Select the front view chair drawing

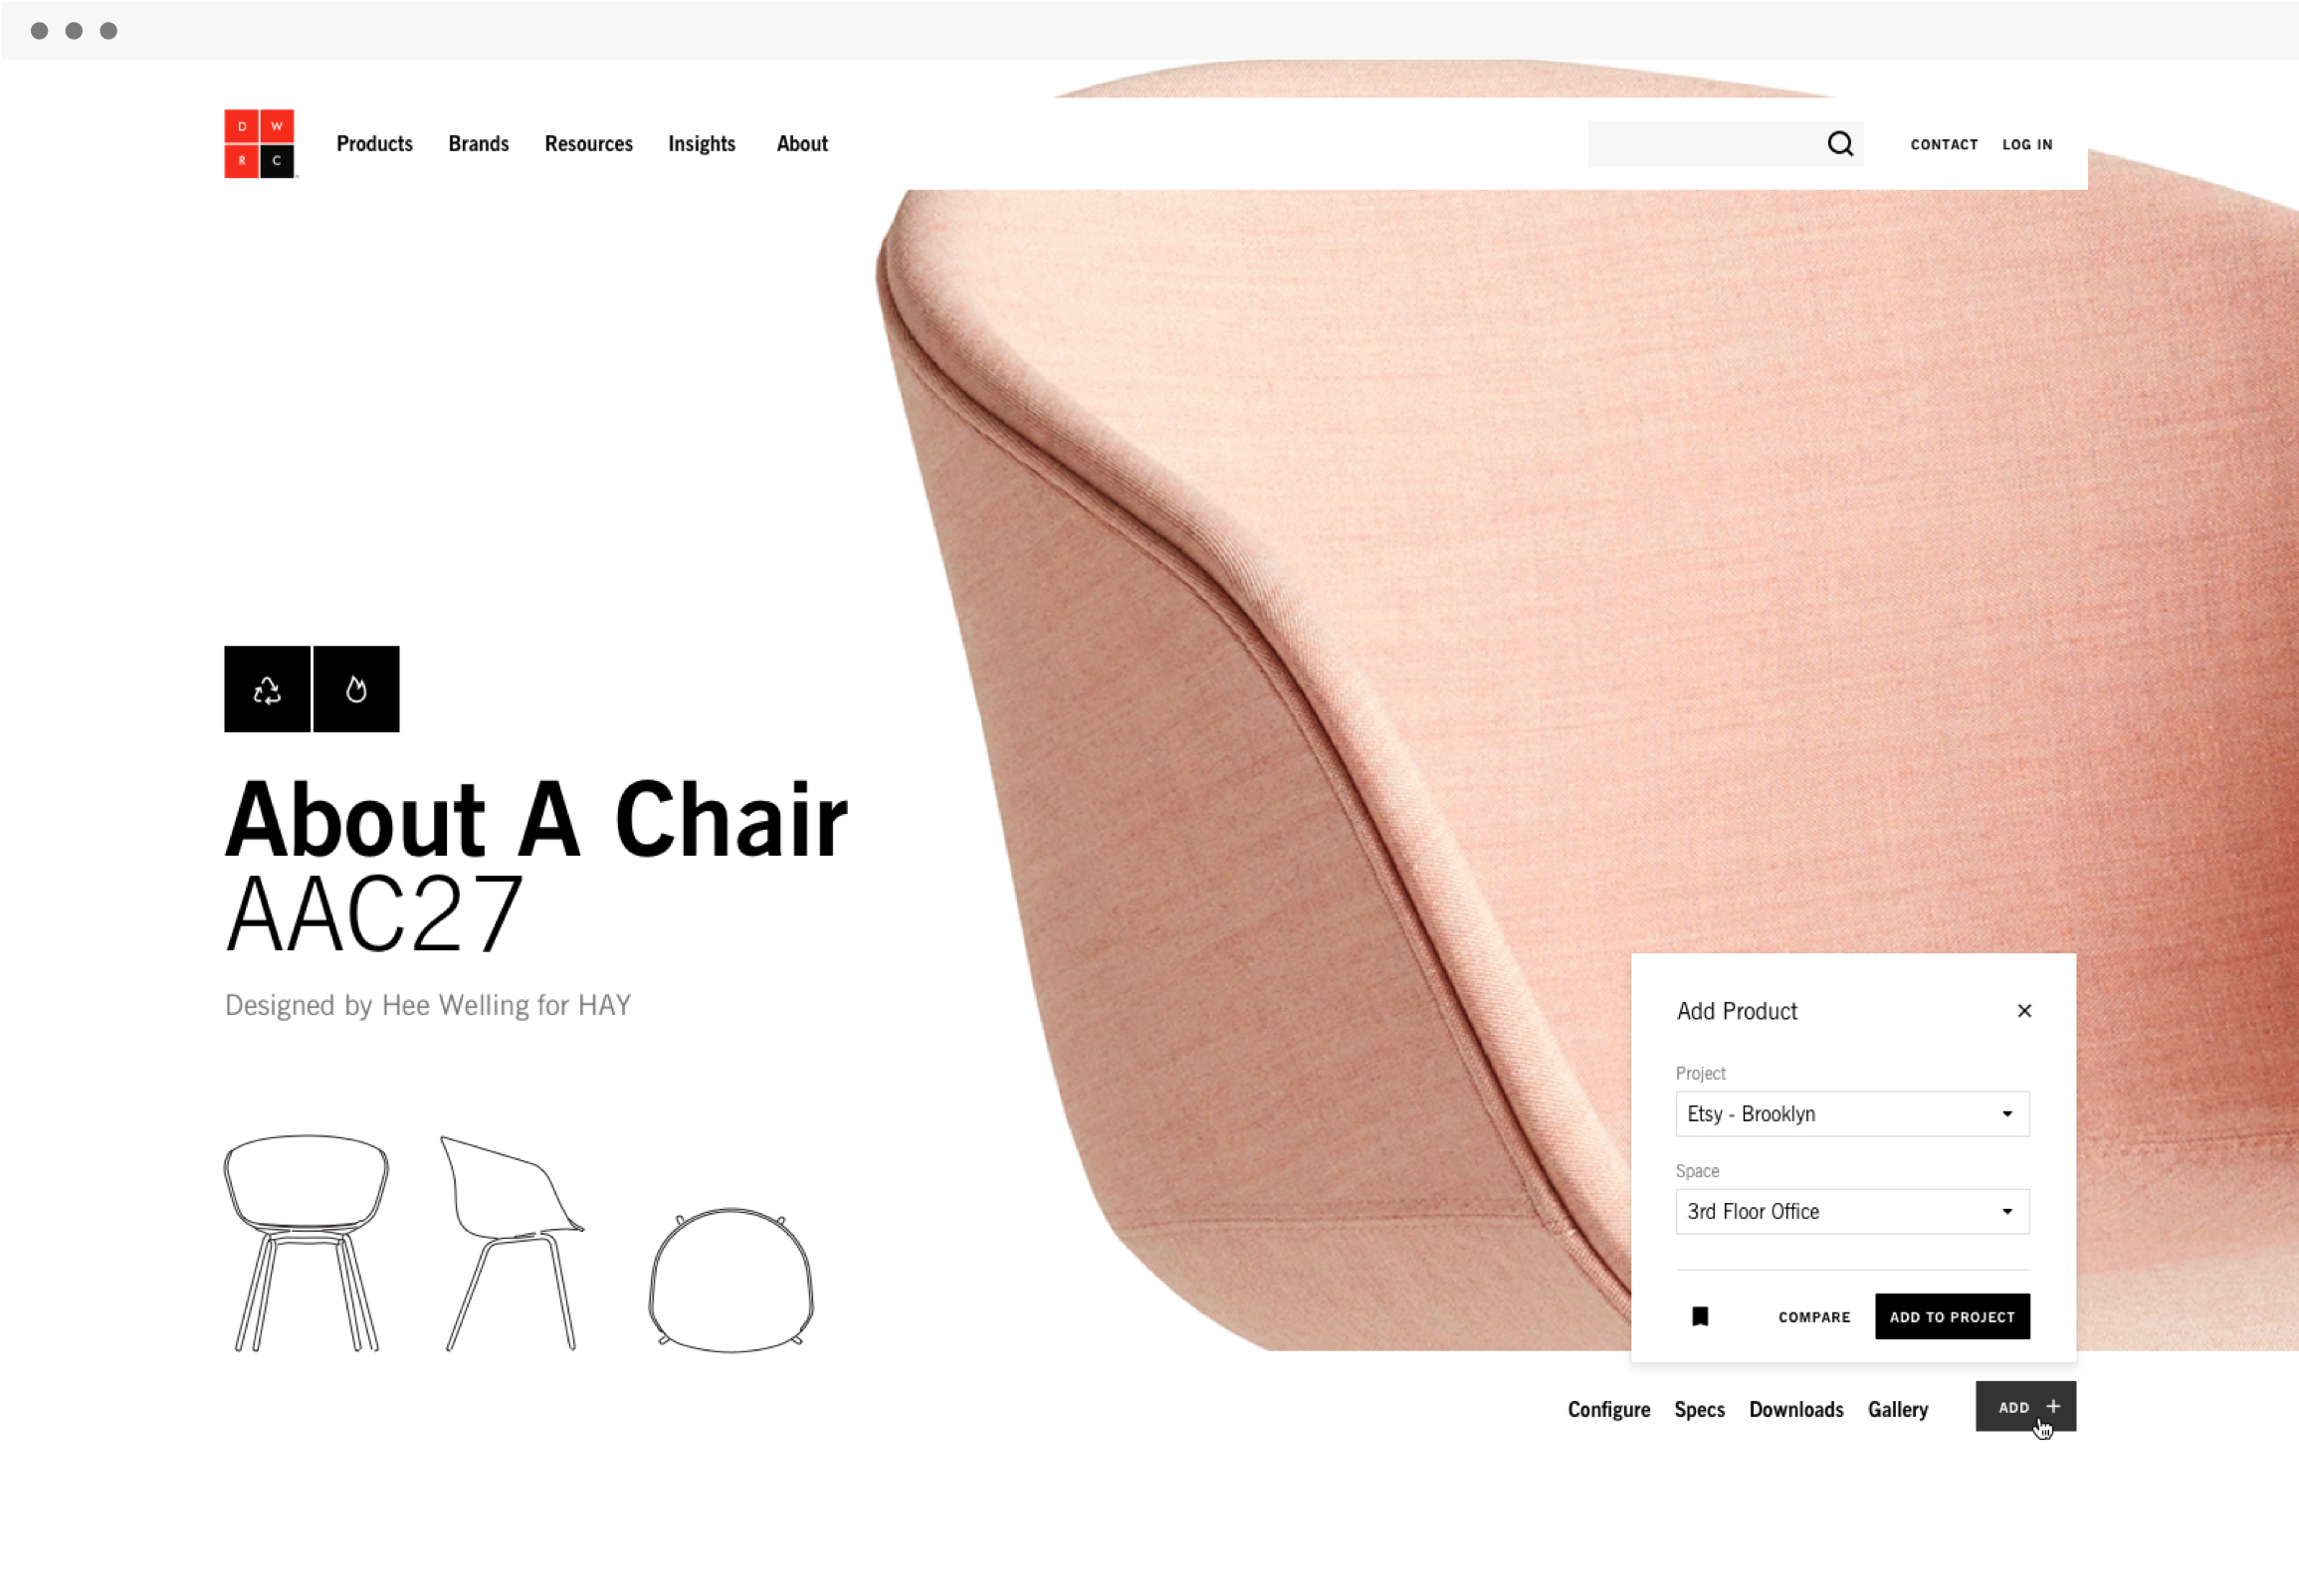point(306,1243)
